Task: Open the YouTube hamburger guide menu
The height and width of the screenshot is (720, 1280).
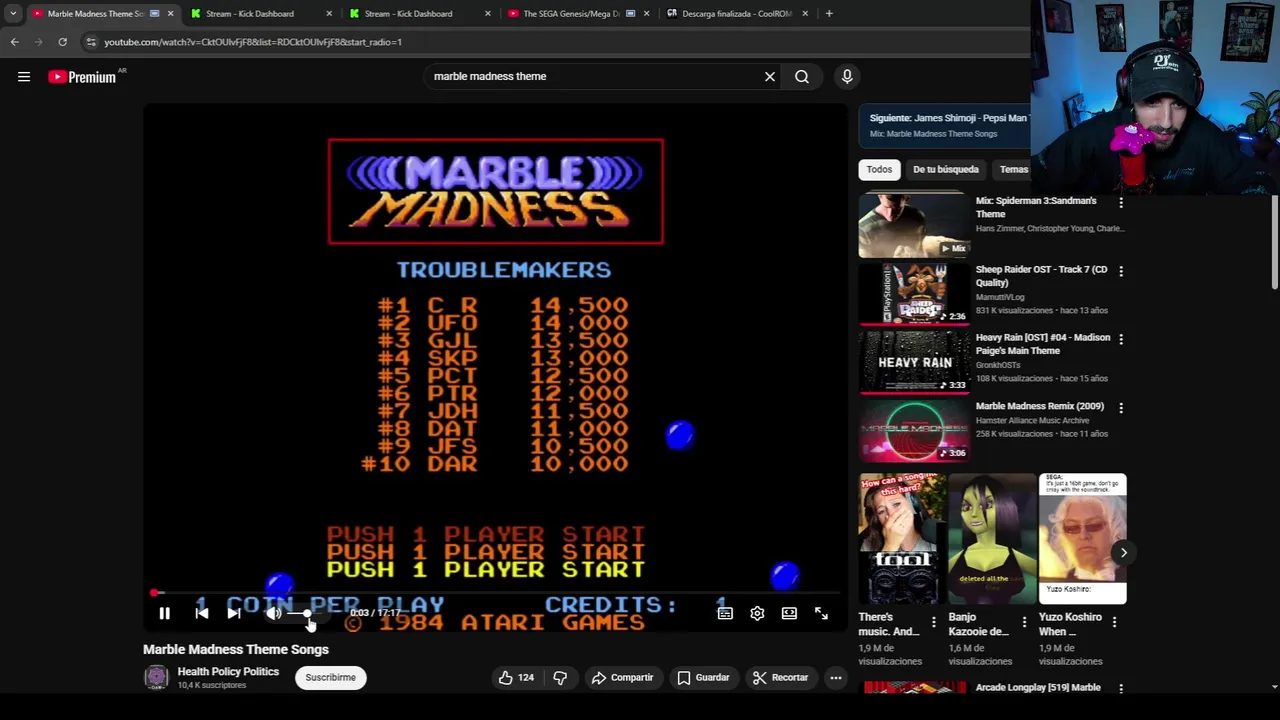Action: [x=24, y=77]
